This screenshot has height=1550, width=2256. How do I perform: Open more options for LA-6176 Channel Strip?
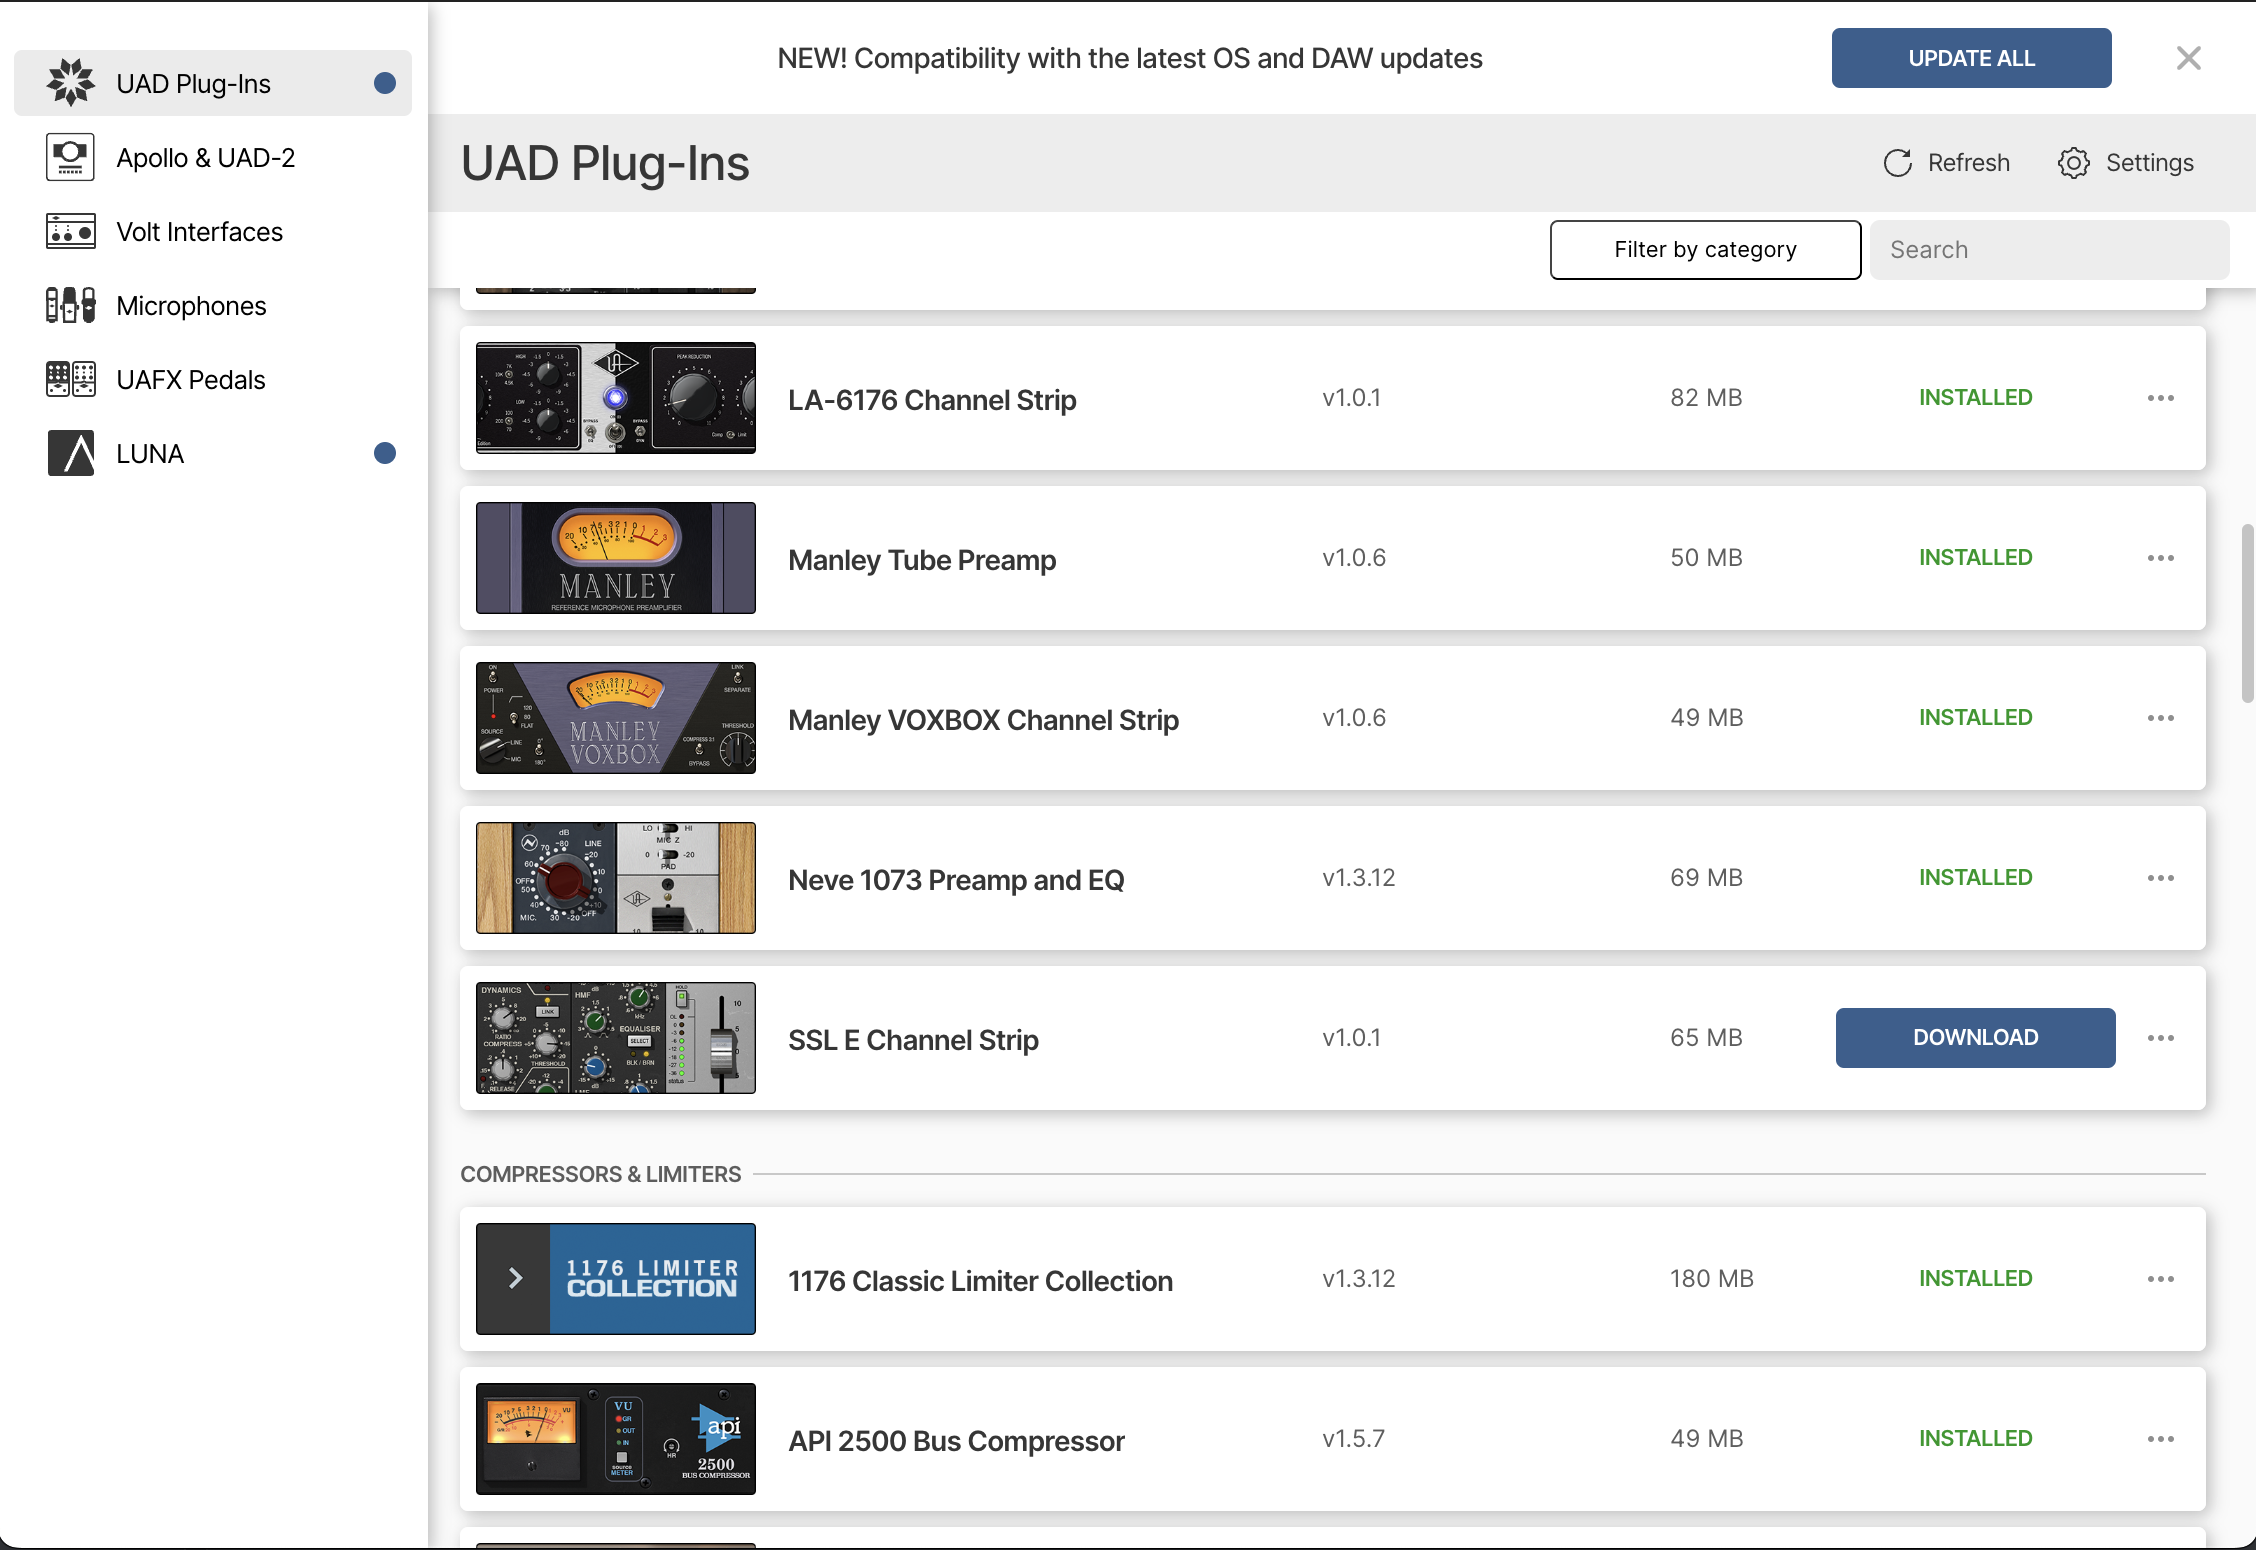click(2160, 398)
